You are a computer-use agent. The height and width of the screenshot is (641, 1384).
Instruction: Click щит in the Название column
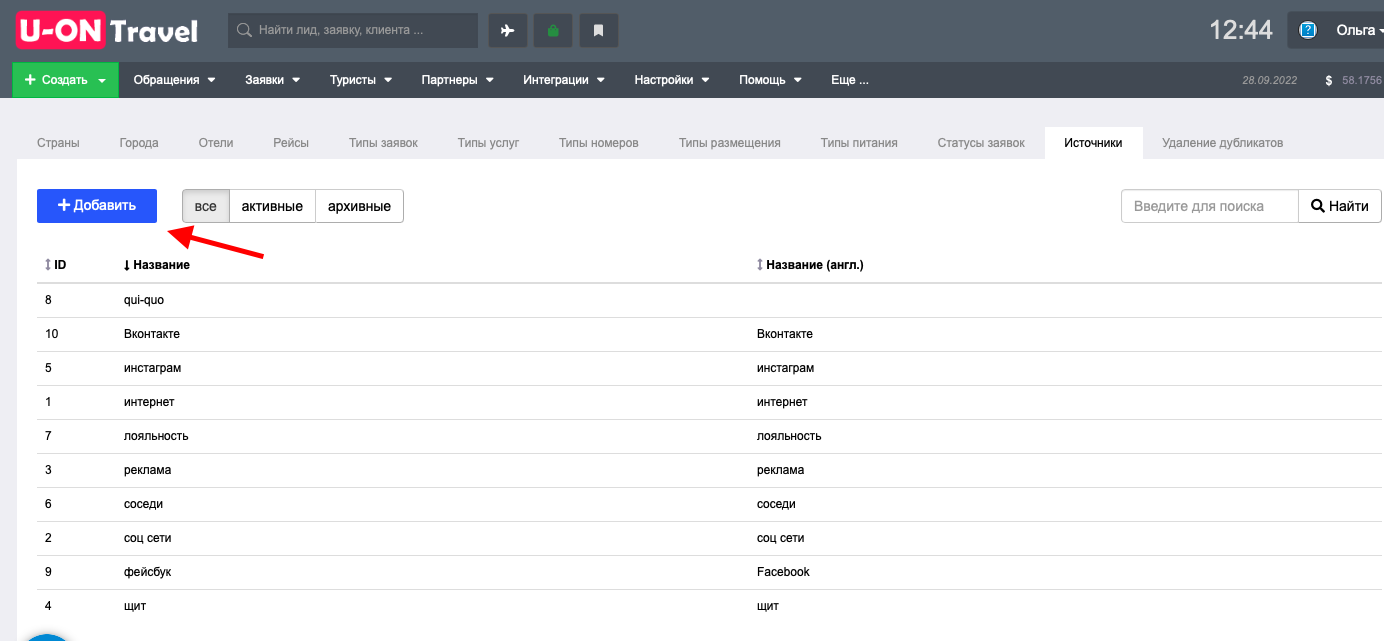click(135, 606)
